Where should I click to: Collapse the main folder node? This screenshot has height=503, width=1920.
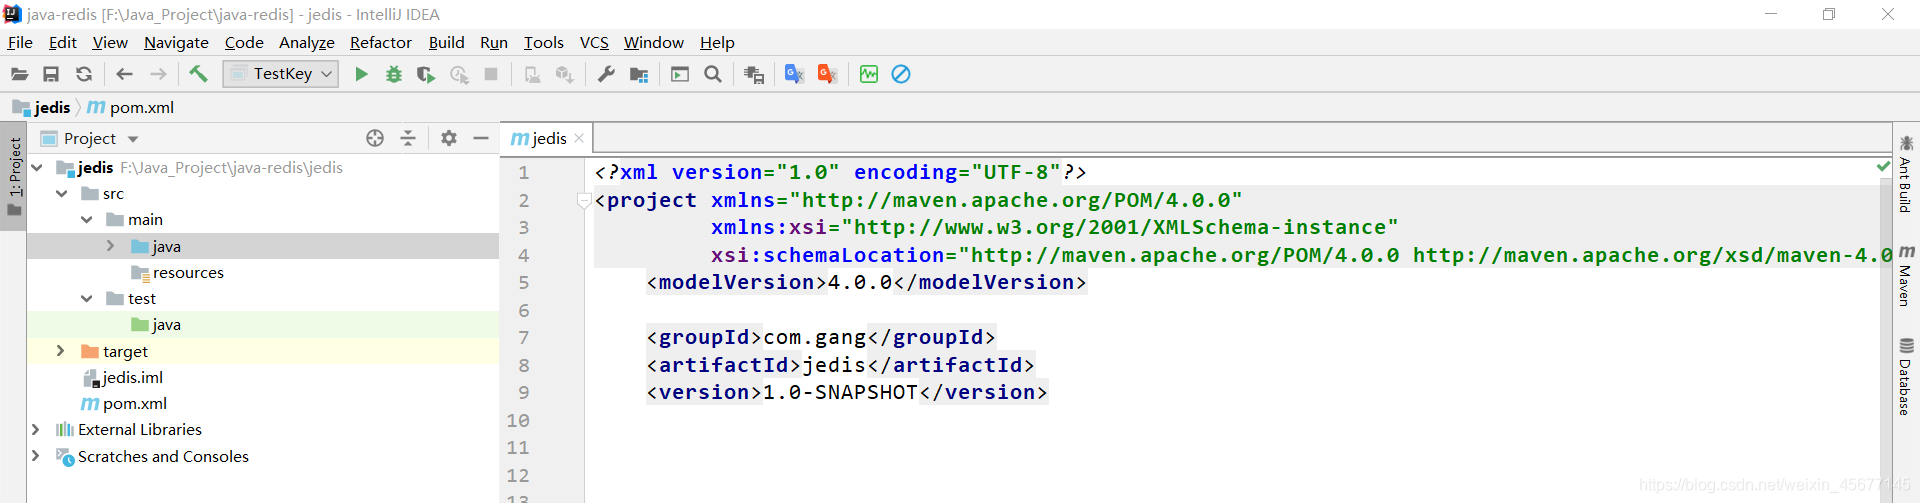86,219
